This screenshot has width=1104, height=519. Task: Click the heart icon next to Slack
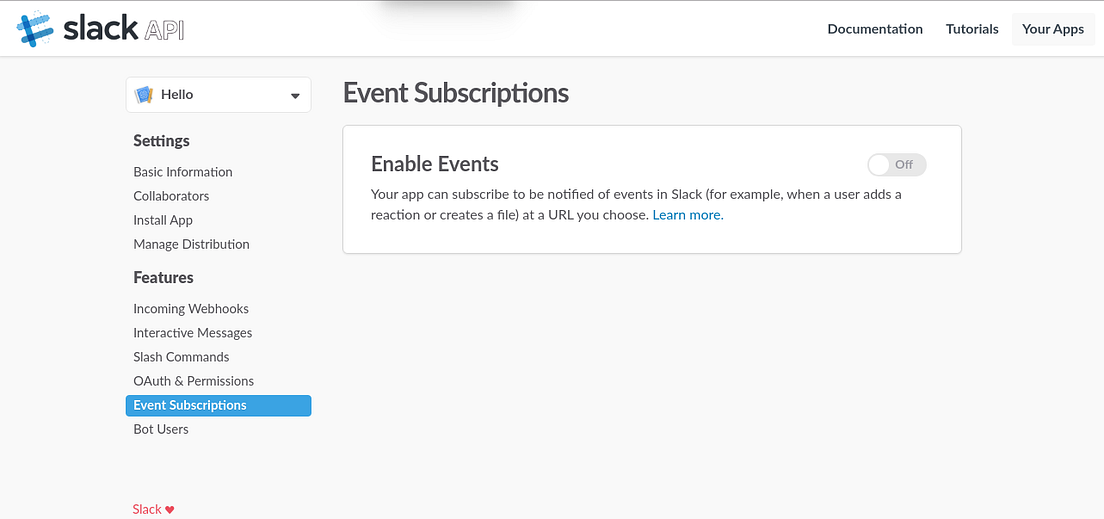170,510
